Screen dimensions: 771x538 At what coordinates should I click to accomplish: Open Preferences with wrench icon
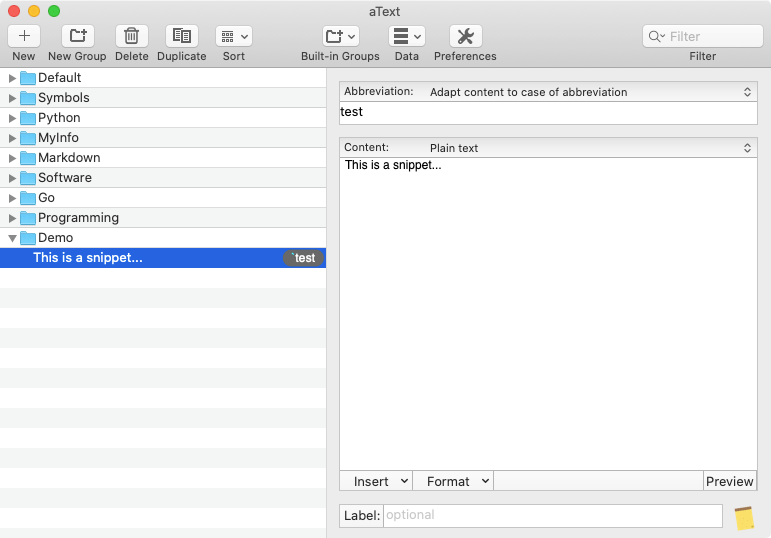(x=465, y=36)
